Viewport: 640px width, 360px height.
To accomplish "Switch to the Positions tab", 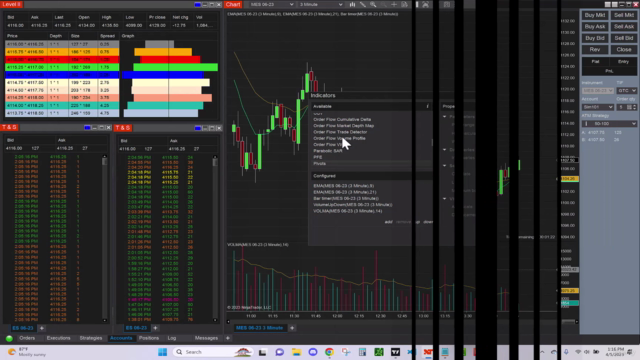I will 149,338.
